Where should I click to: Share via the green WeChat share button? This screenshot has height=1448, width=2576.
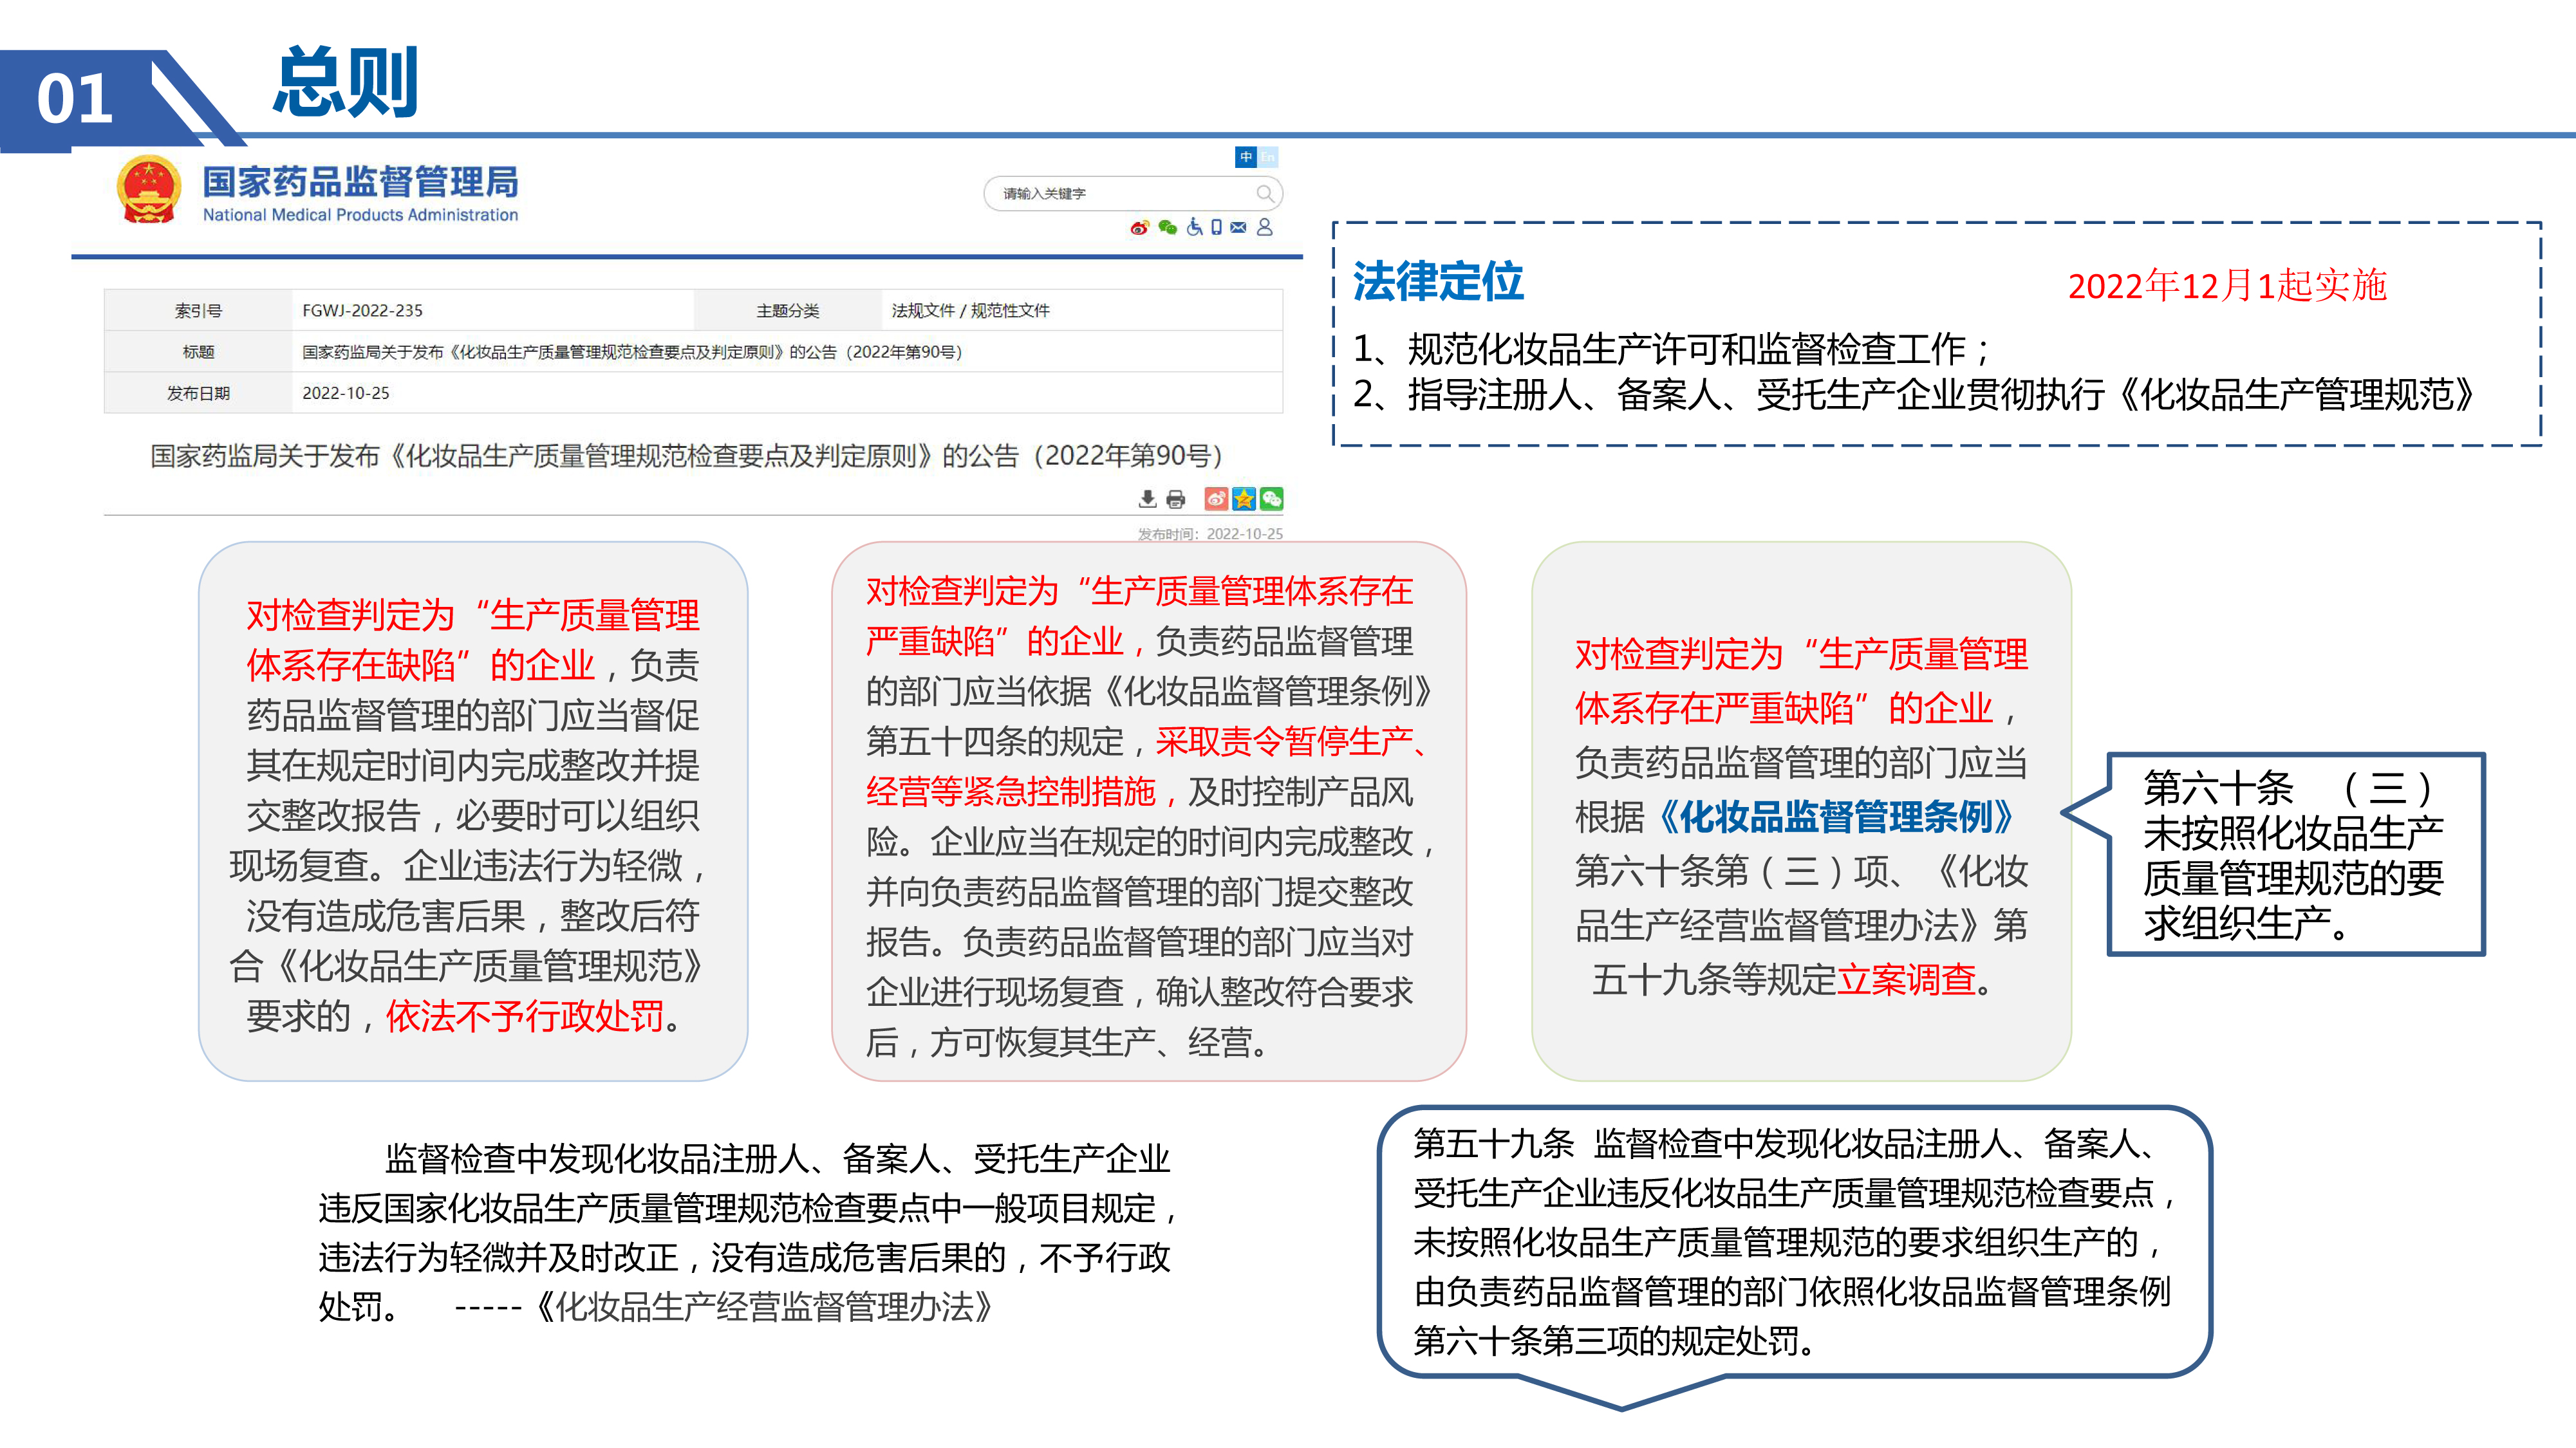pyautogui.click(x=1271, y=499)
